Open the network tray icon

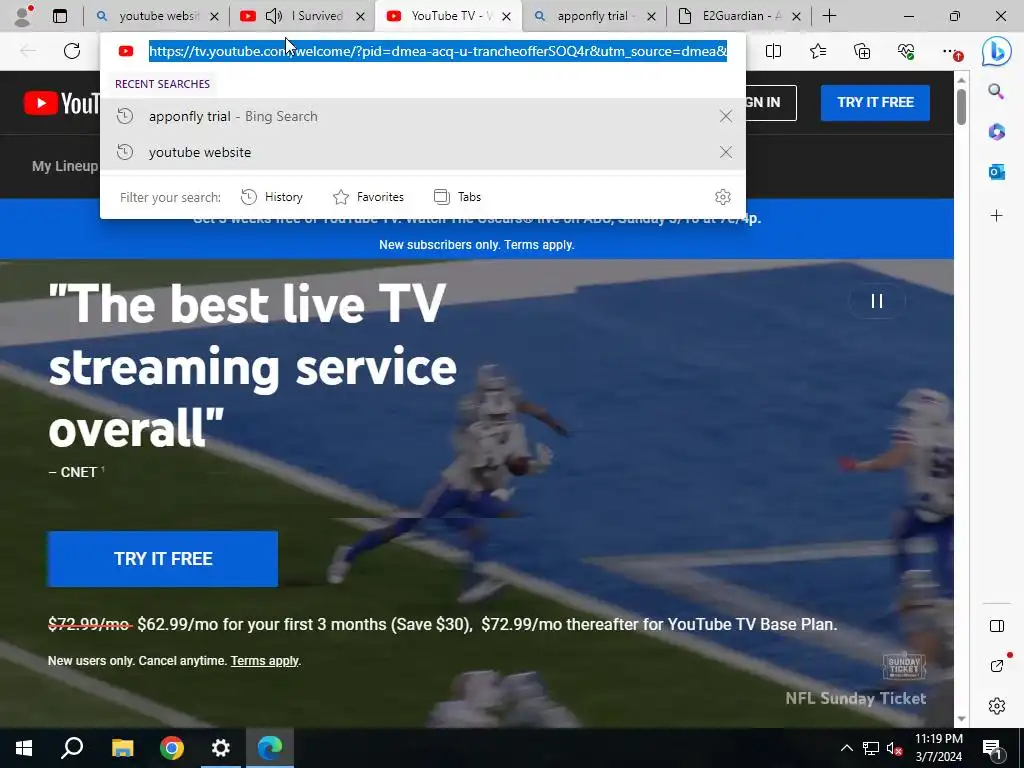tap(871, 748)
